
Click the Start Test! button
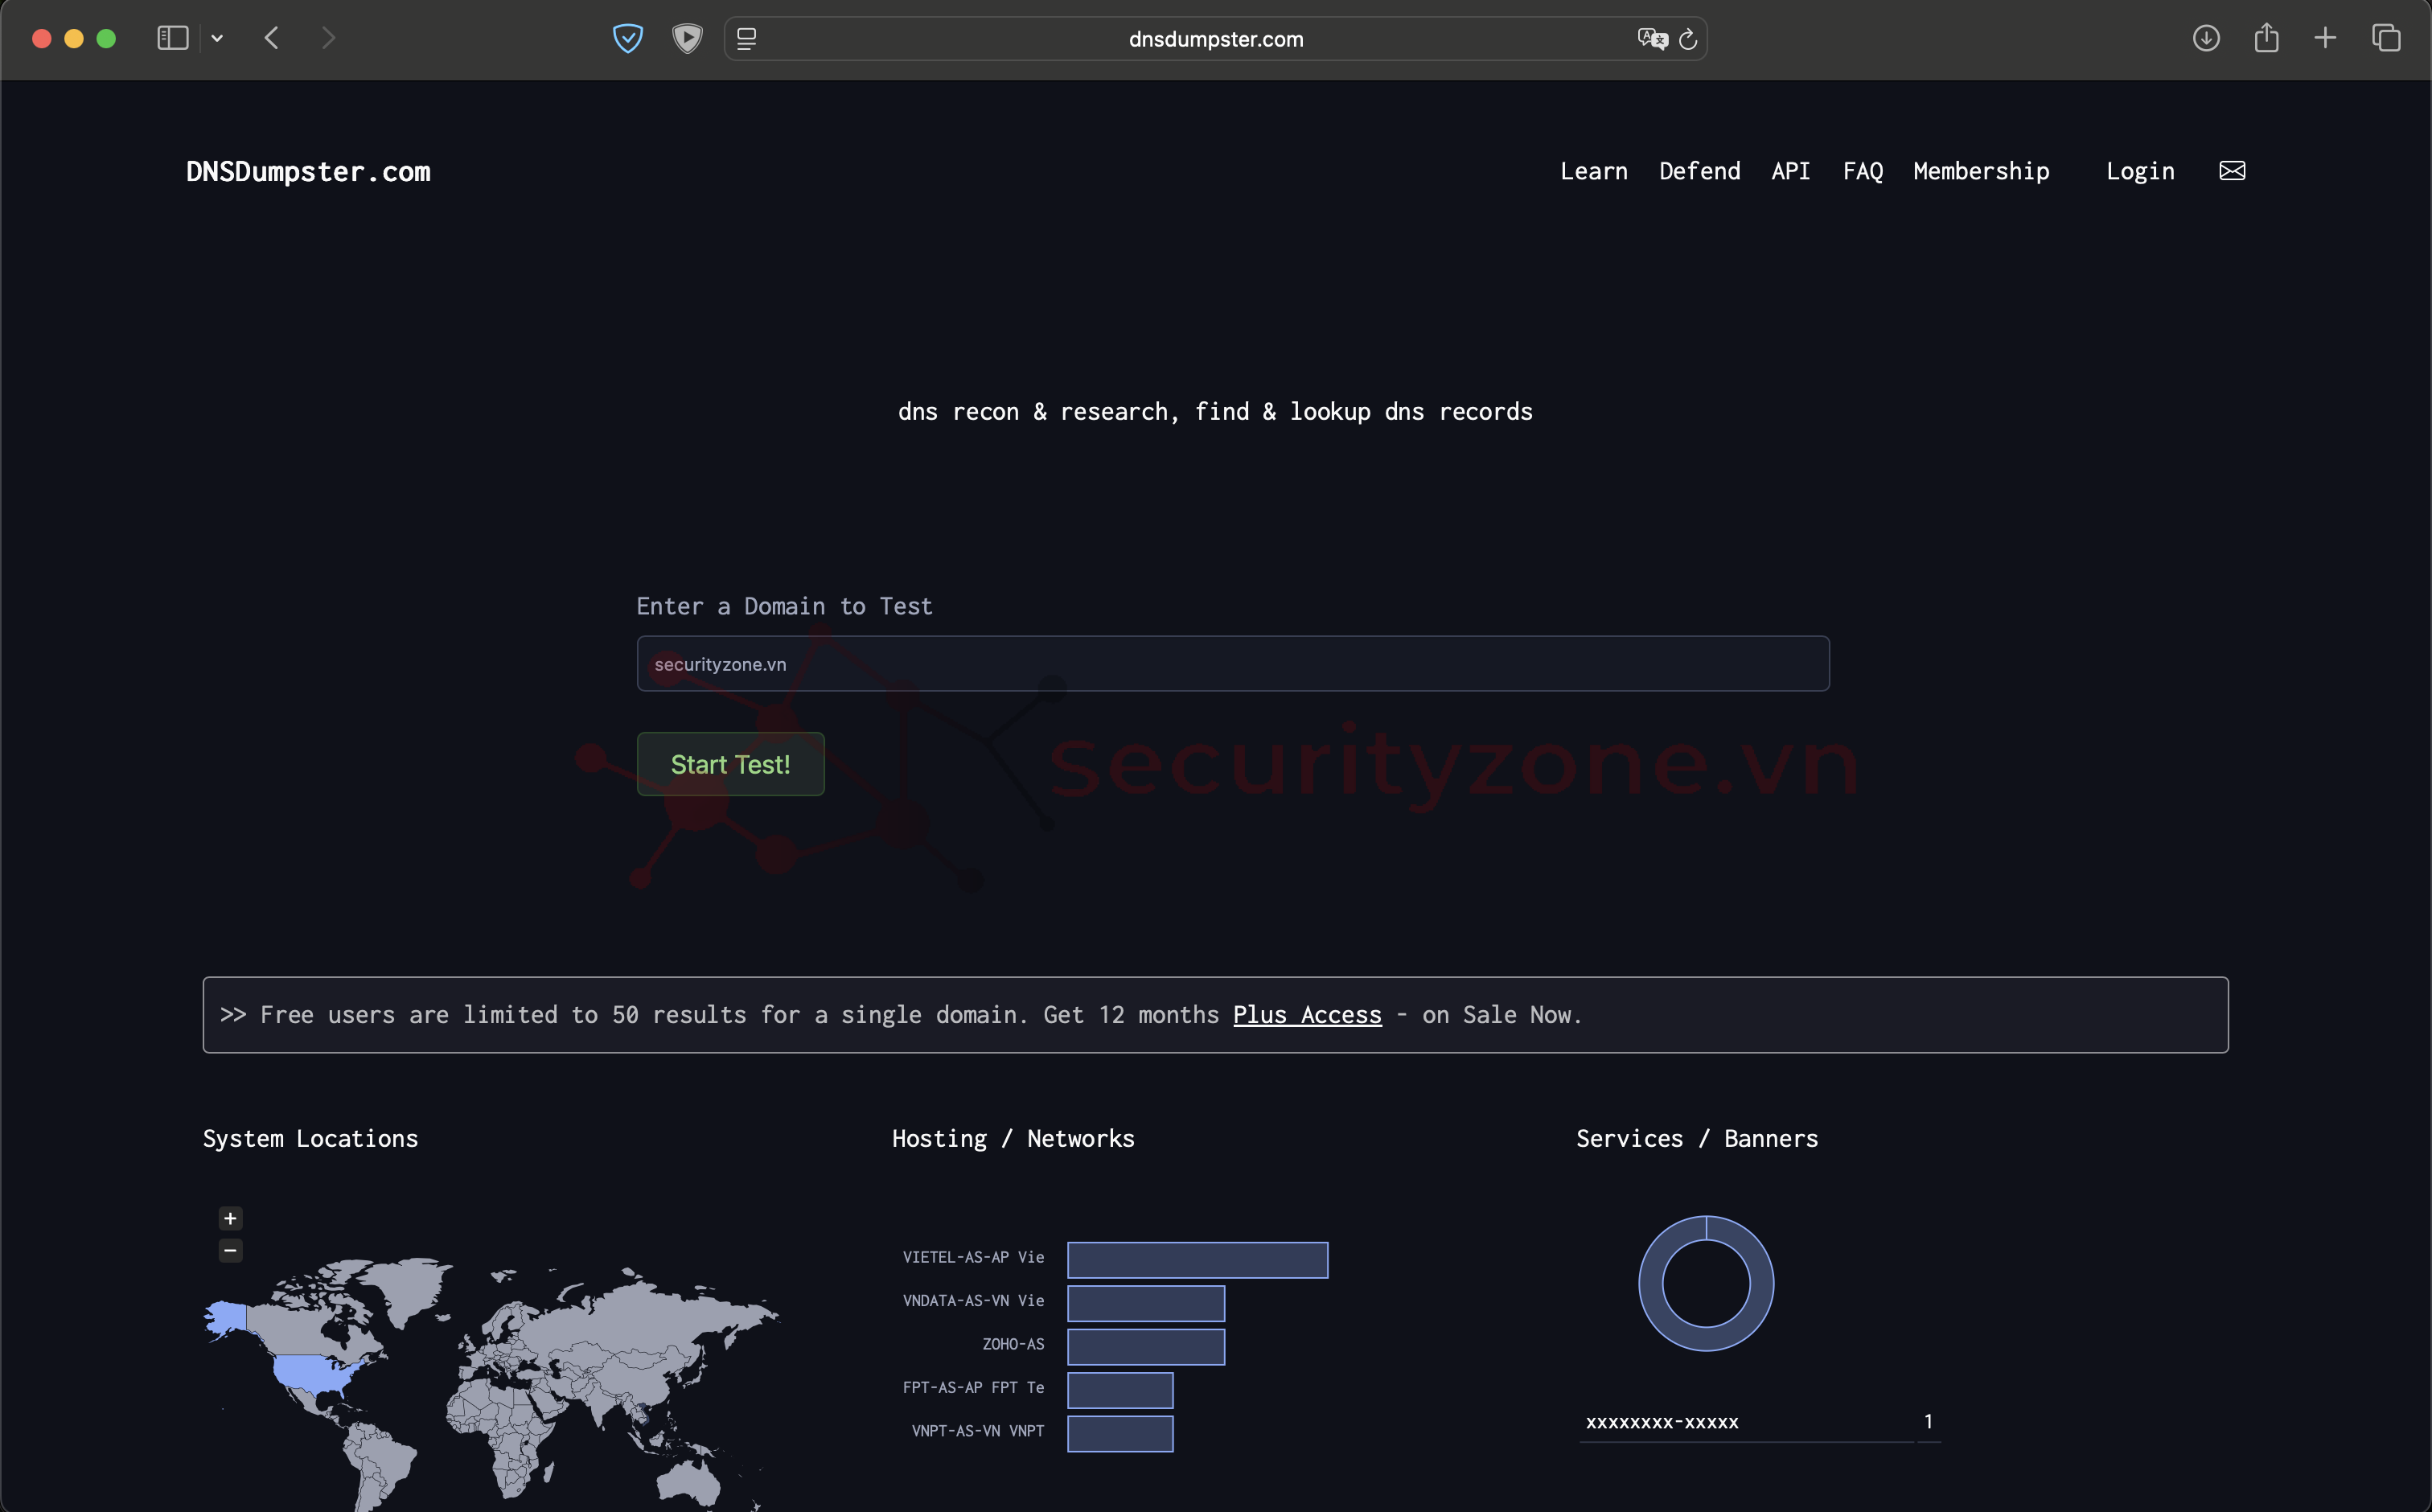pos(731,764)
